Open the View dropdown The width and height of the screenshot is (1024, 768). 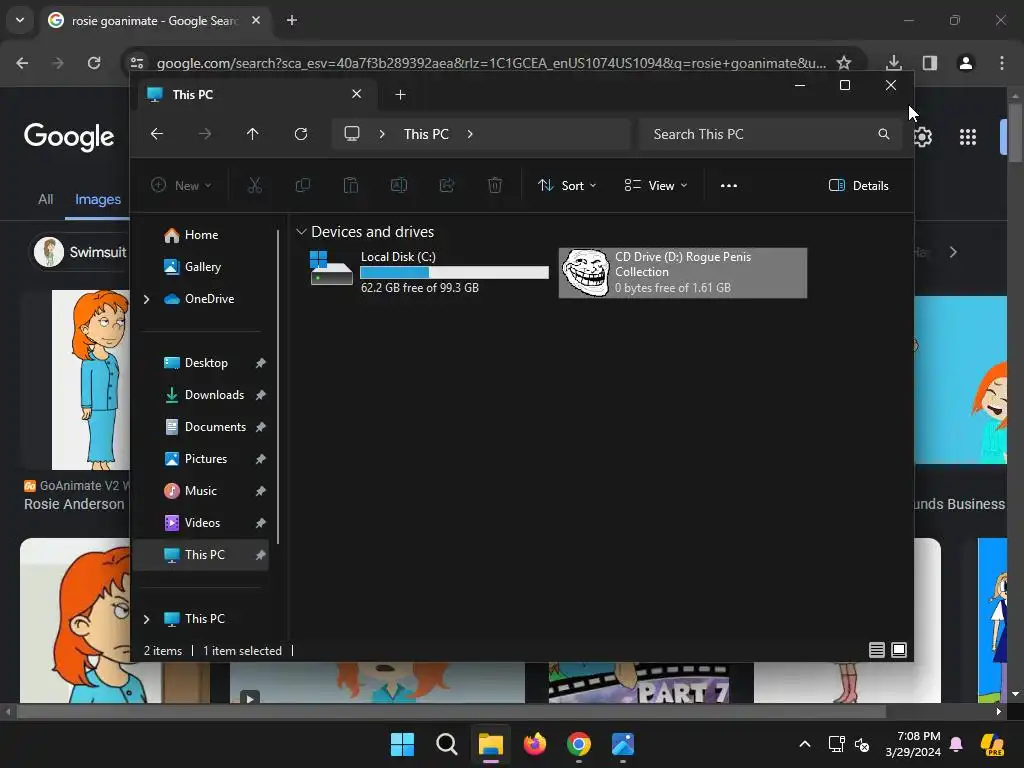click(656, 185)
